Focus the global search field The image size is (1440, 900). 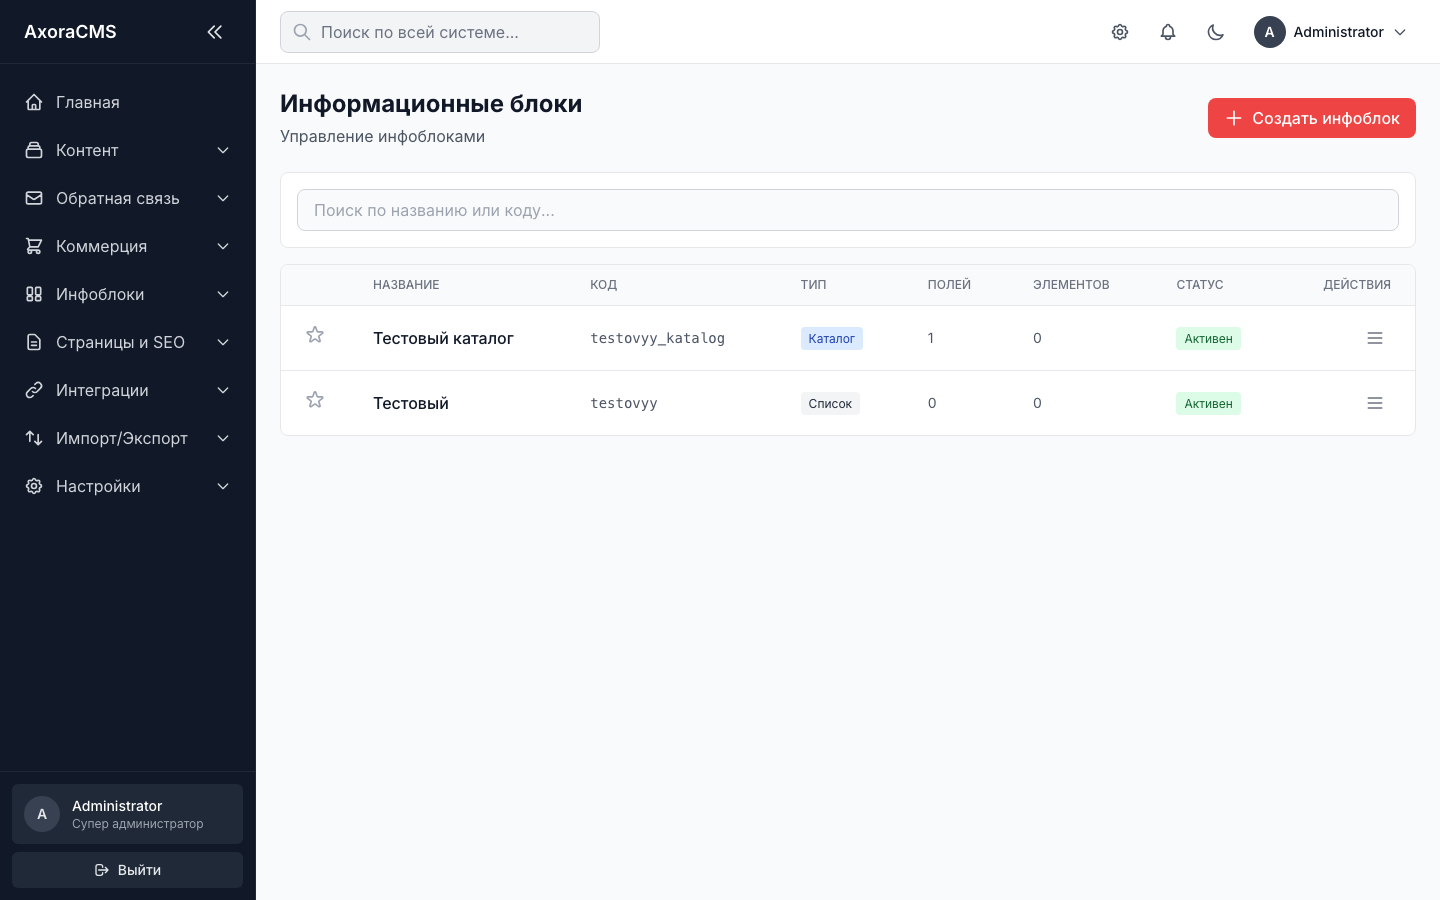click(x=440, y=32)
